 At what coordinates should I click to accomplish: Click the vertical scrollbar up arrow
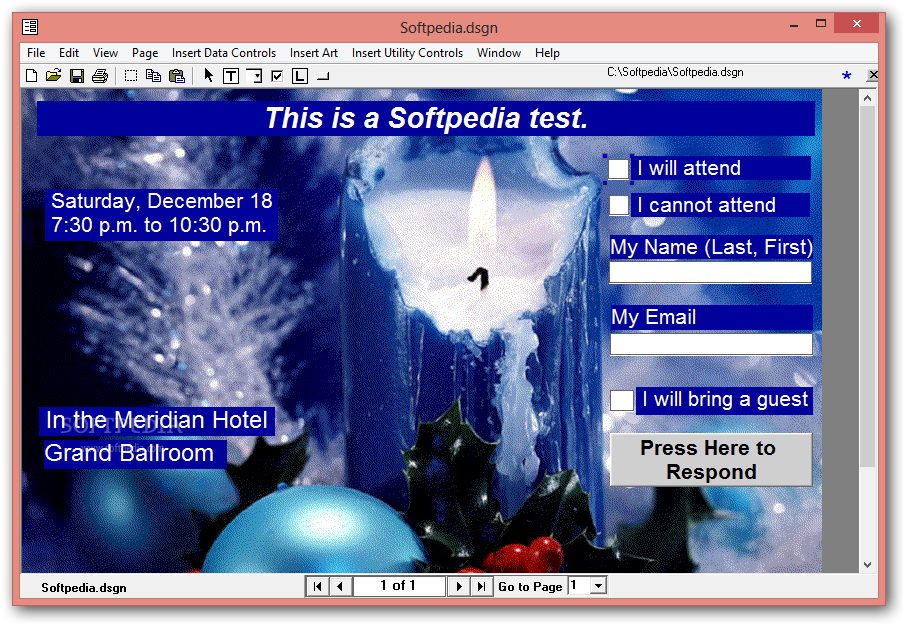867,98
